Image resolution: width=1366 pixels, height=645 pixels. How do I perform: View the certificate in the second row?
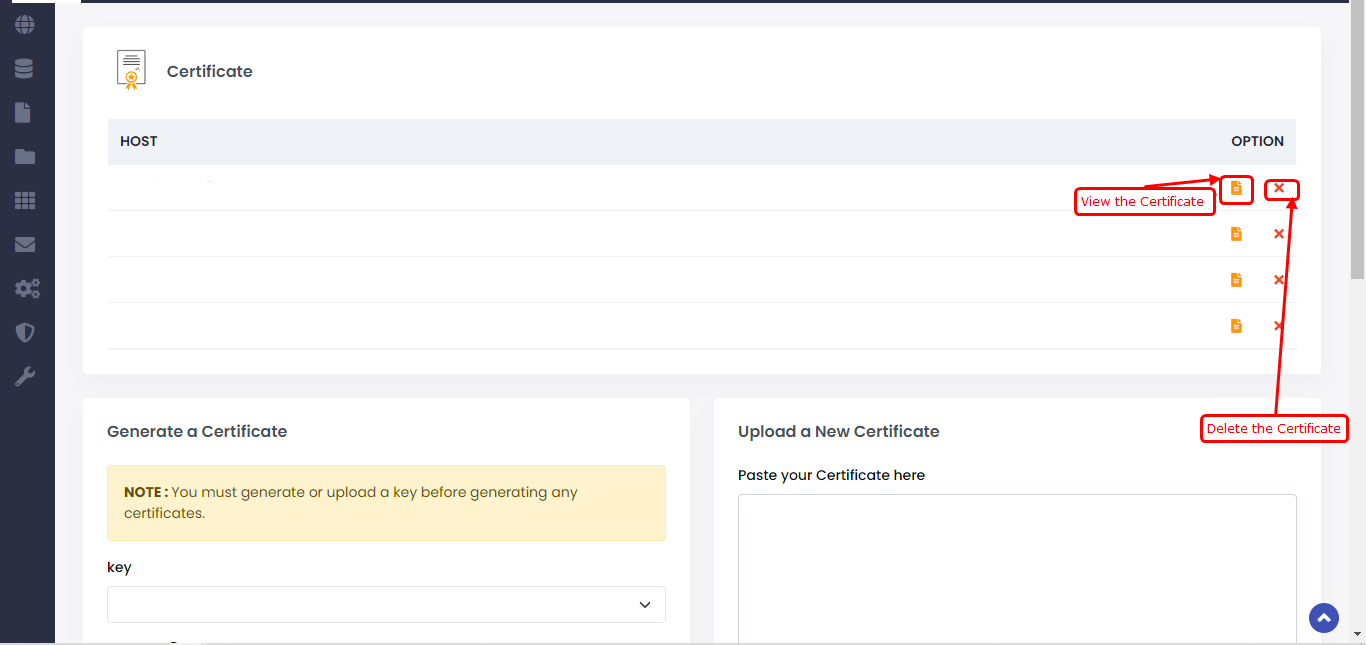tap(1236, 234)
